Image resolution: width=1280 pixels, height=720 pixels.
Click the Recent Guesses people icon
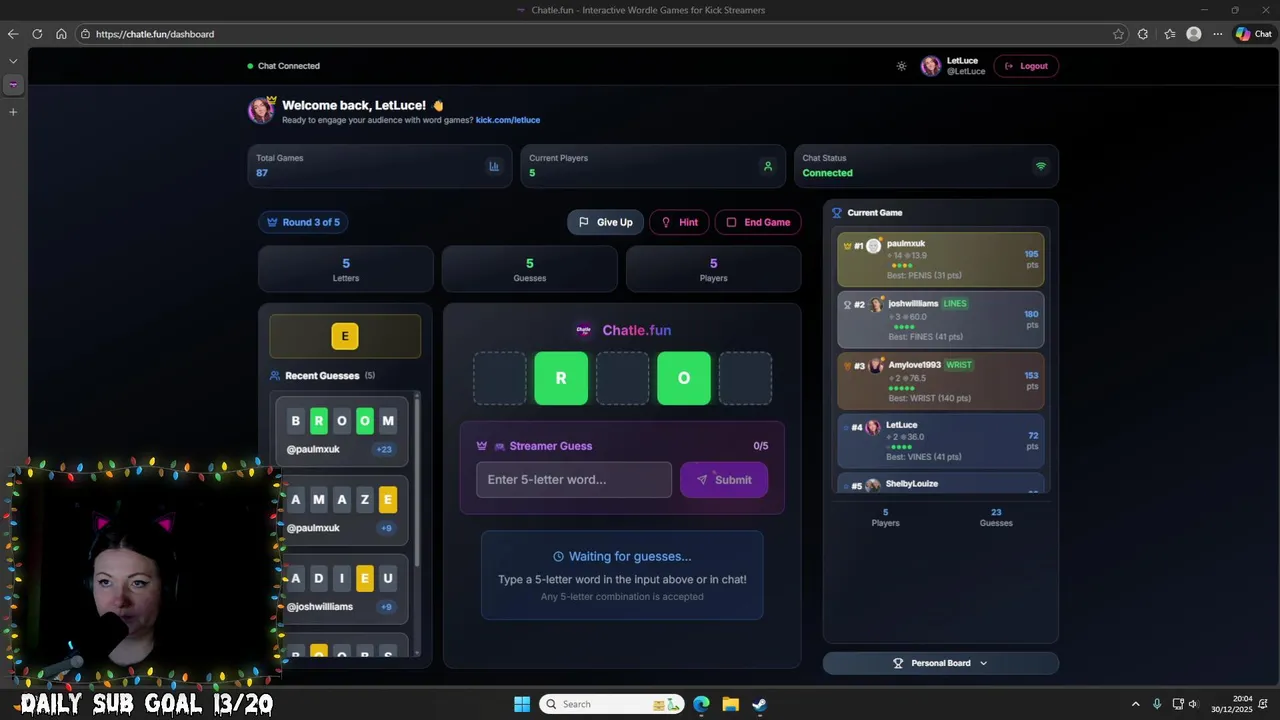[x=275, y=376]
